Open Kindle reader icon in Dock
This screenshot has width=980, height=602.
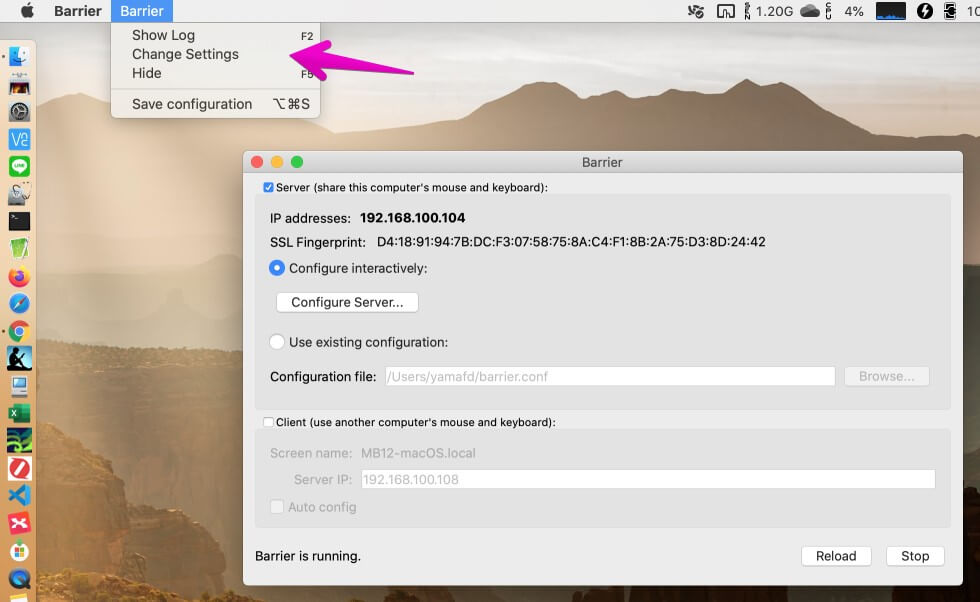pyautogui.click(x=19, y=359)
